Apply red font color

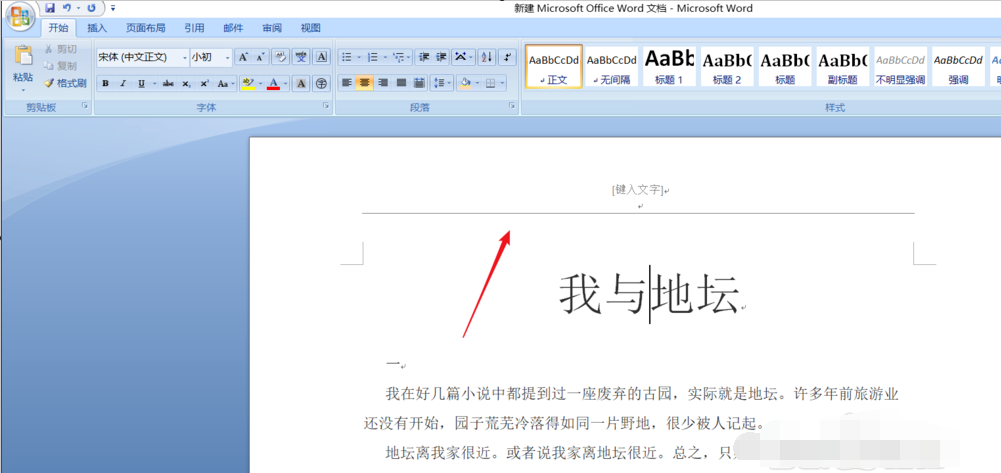pos(274,83)
